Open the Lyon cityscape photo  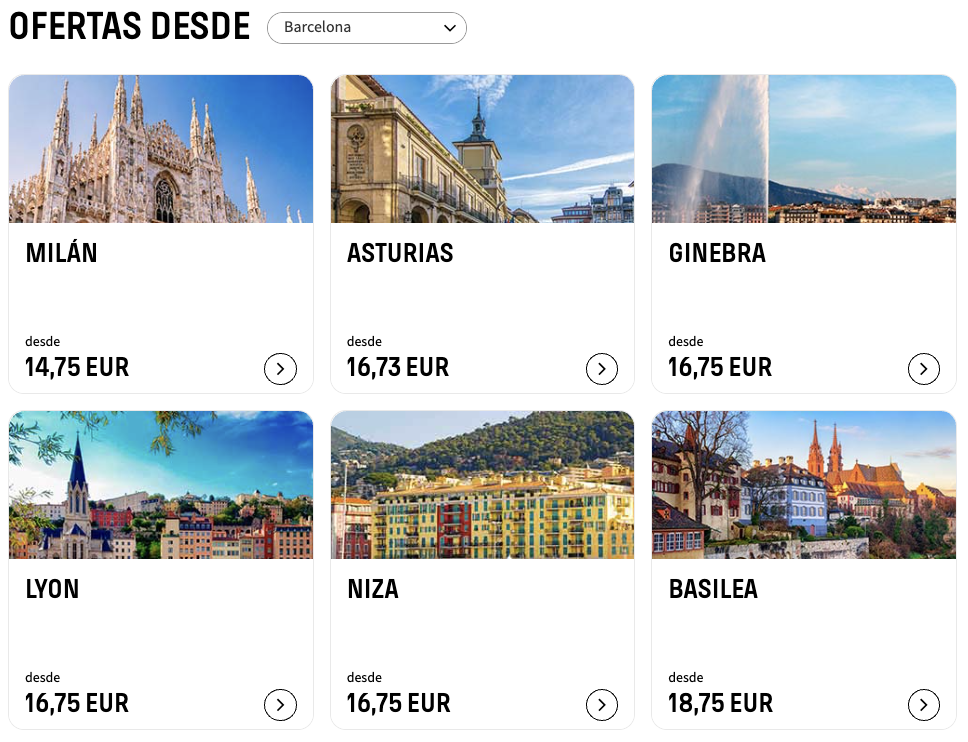tap(161, 485)
